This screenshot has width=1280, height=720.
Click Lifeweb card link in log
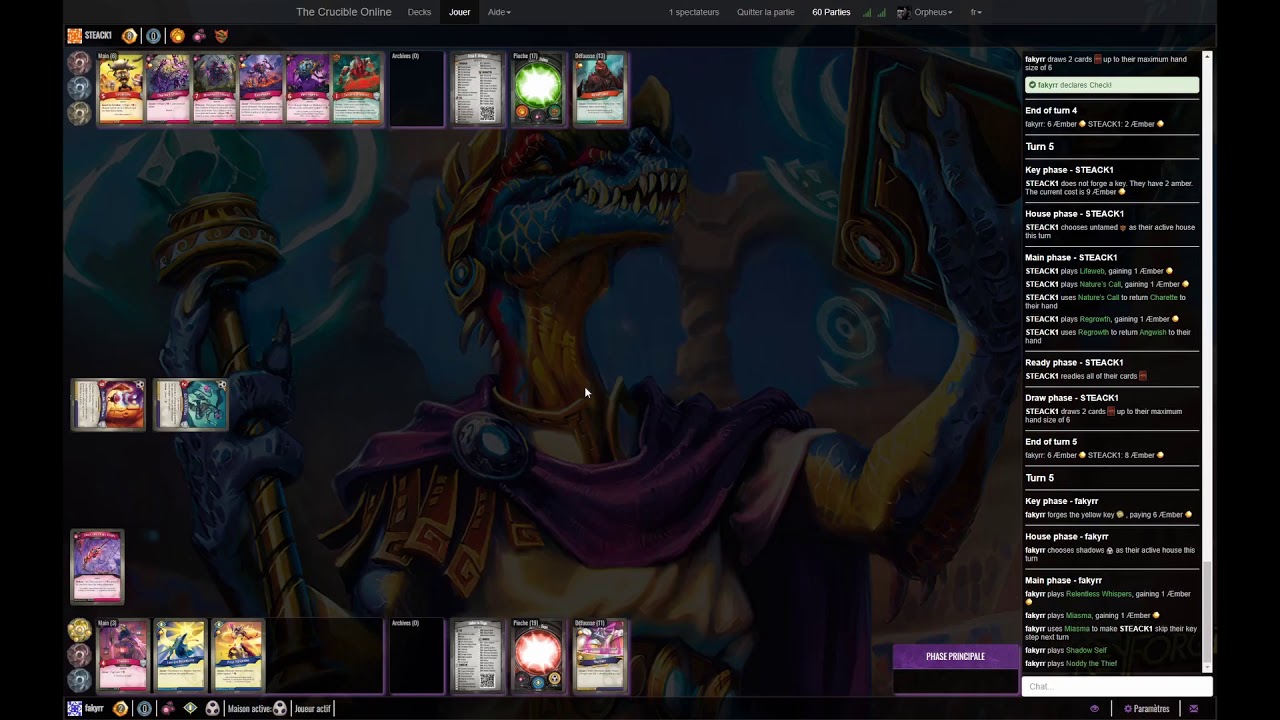point(1092,271)
